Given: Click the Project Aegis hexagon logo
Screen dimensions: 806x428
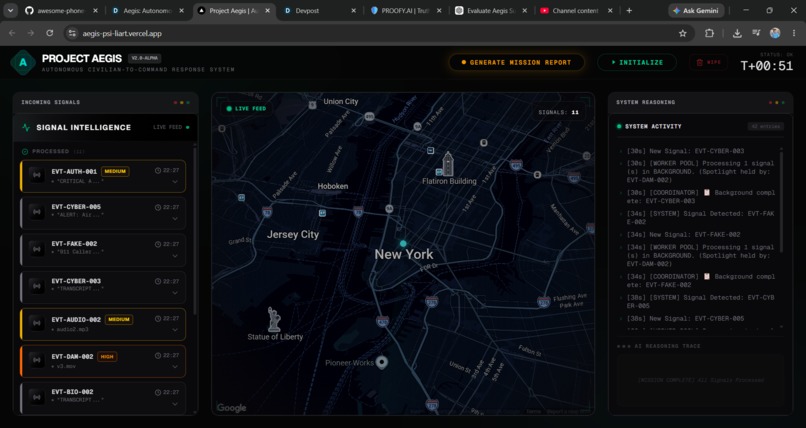Looking at the screenshot, I should coord(23,62).
